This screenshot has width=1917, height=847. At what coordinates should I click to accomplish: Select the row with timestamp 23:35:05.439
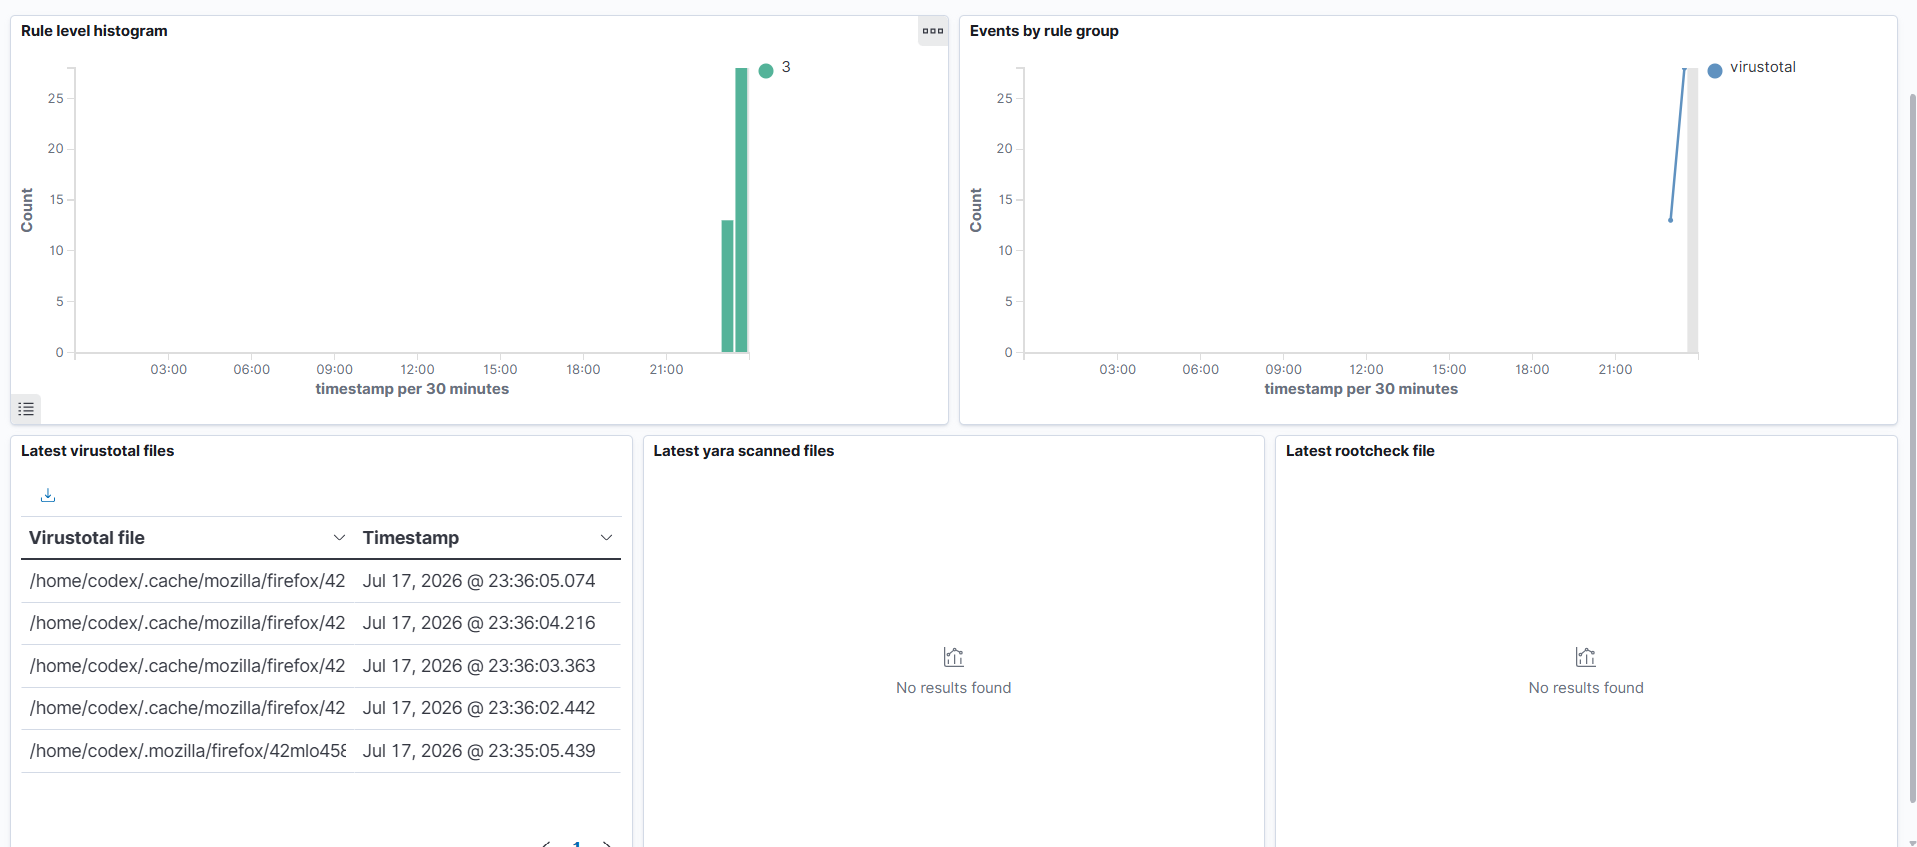coord(321,751)
